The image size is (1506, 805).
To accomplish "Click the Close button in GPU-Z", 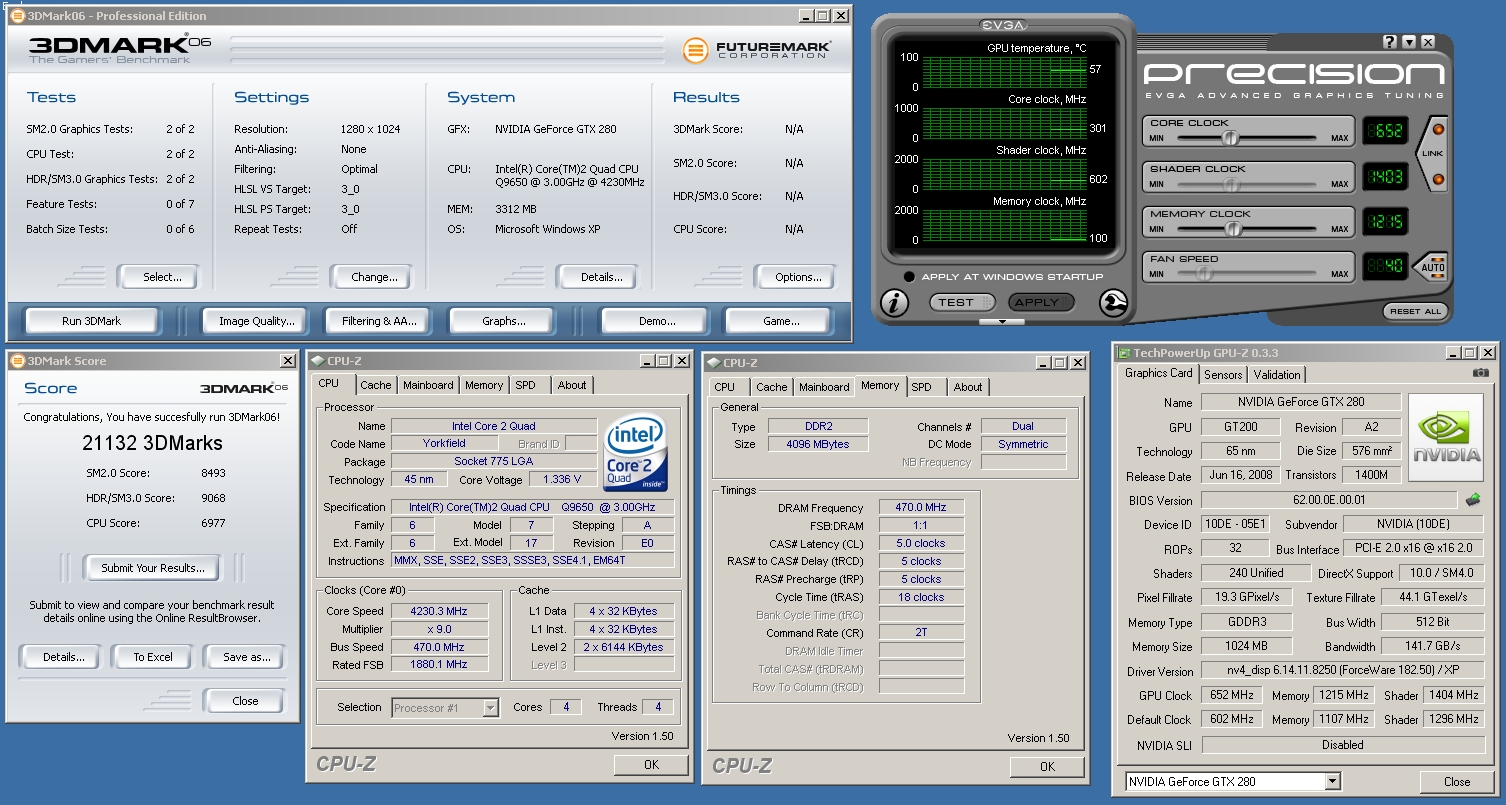I will point(1457,782).
